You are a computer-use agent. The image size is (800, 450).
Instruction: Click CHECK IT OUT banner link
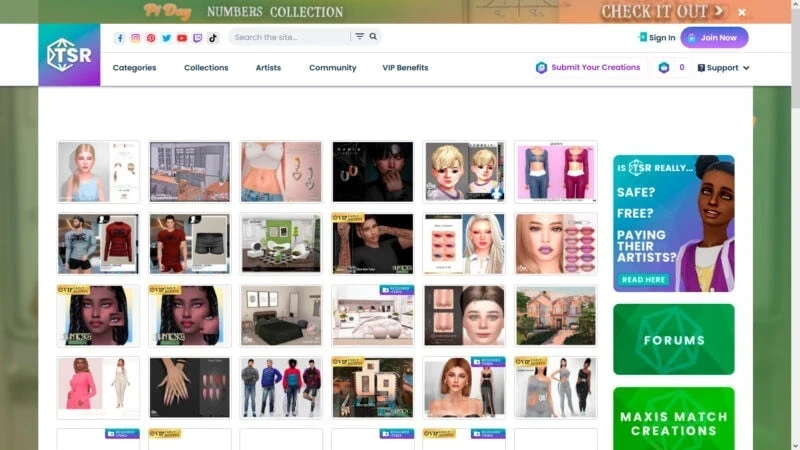coord(662,11)
